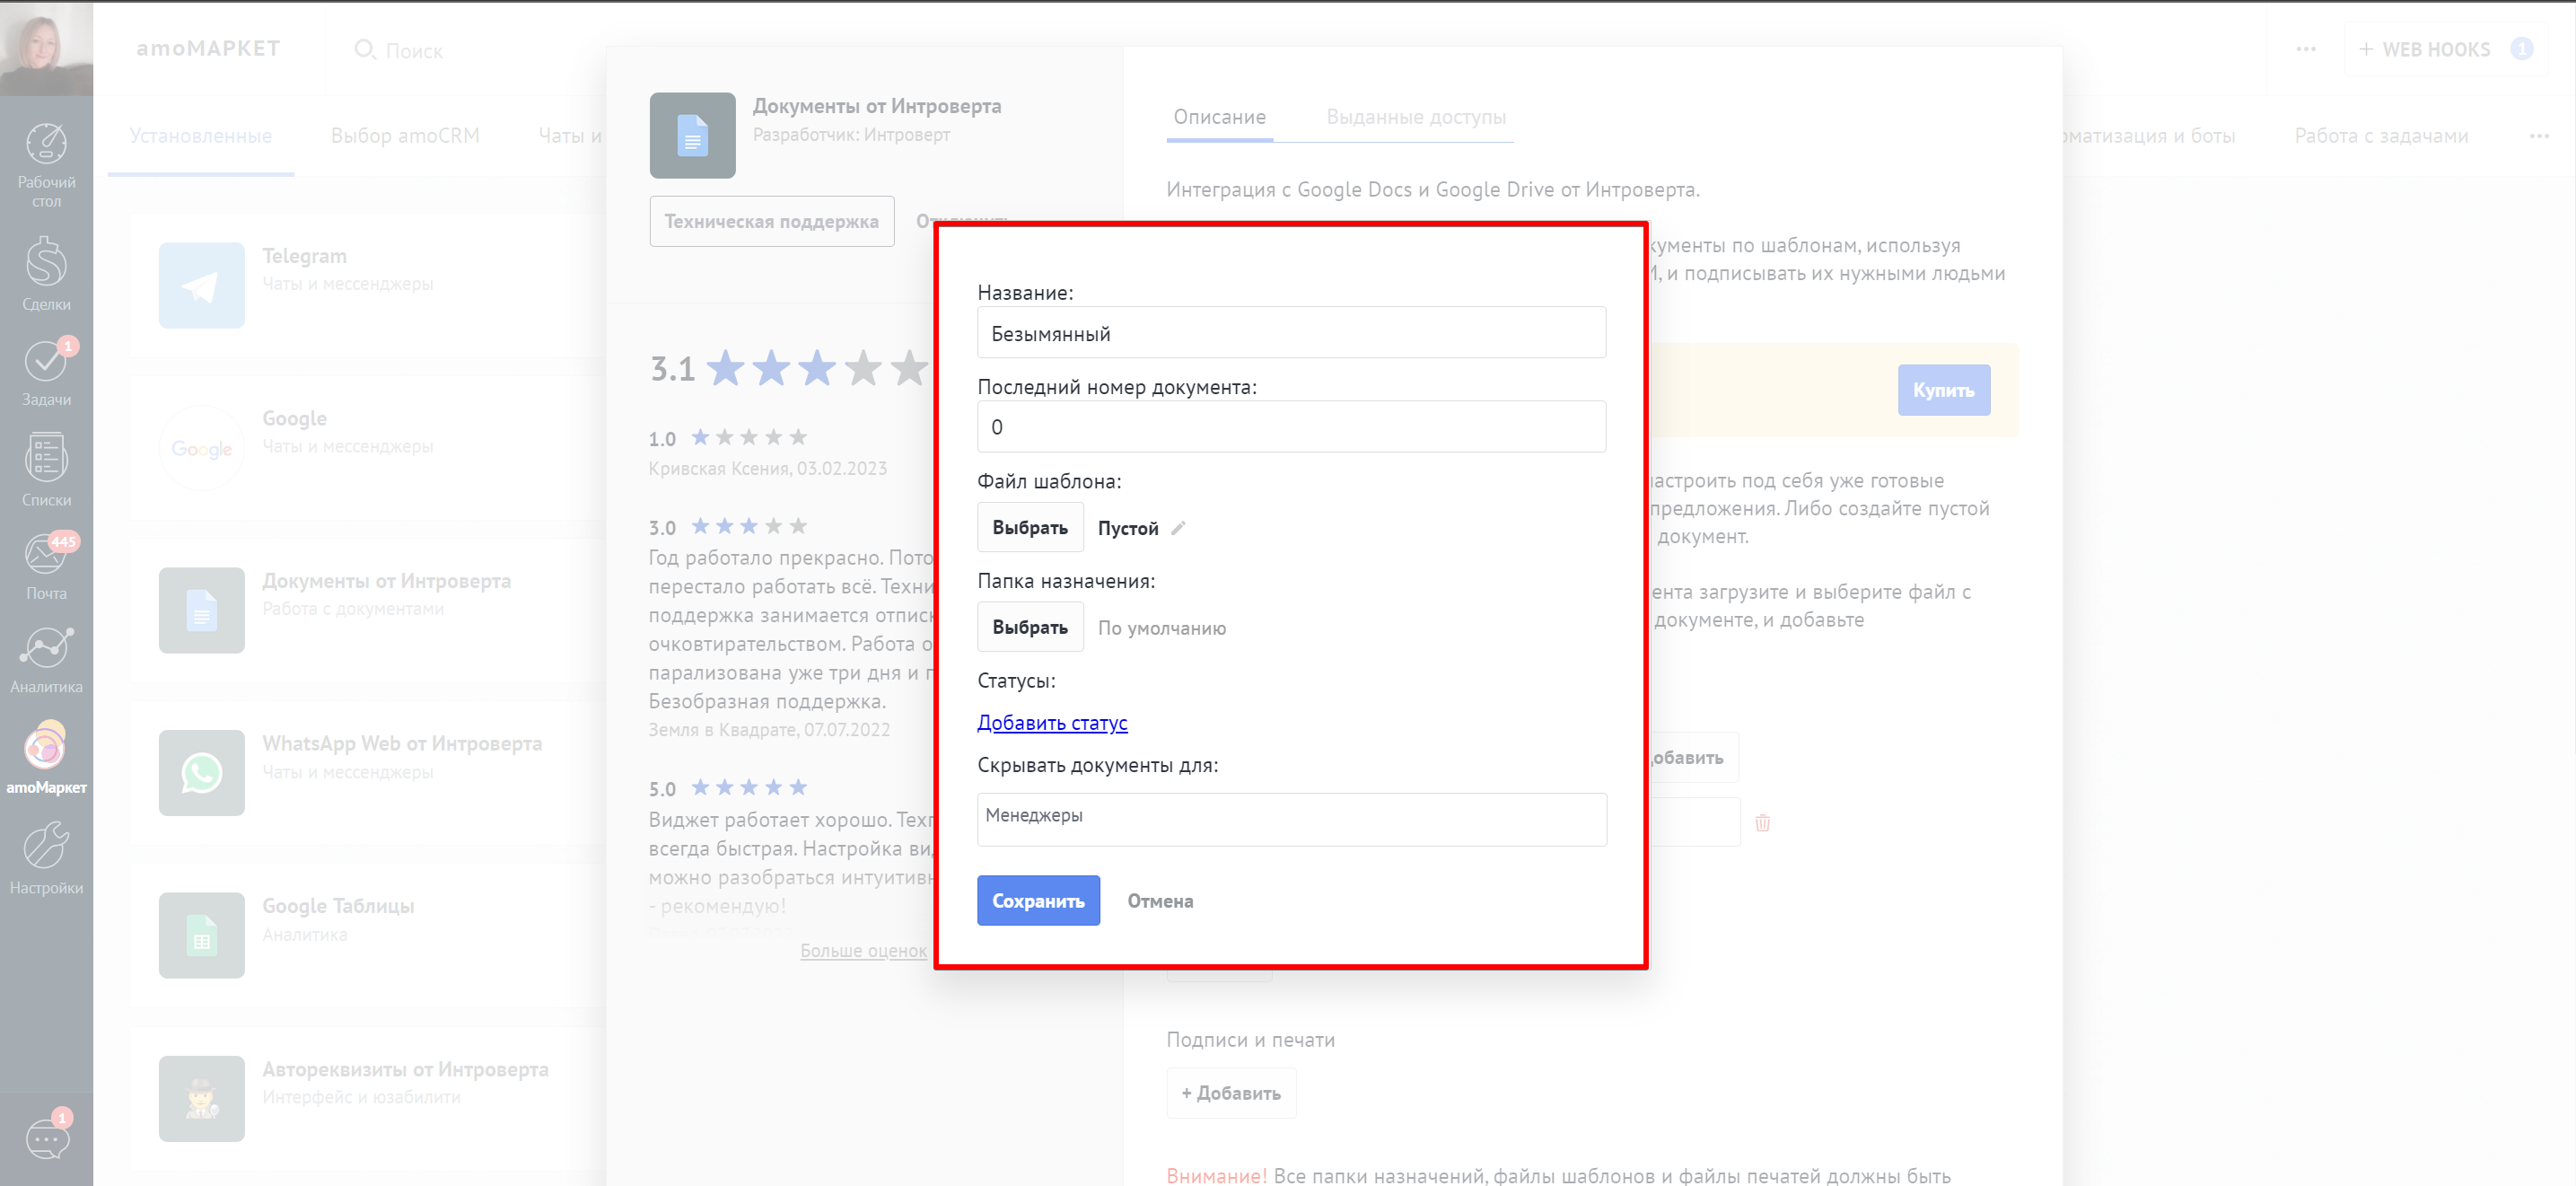Click Выбрать for Файл шаблона
The width and height of the screenshot is (2576, 1186).
coord(1030,527)
